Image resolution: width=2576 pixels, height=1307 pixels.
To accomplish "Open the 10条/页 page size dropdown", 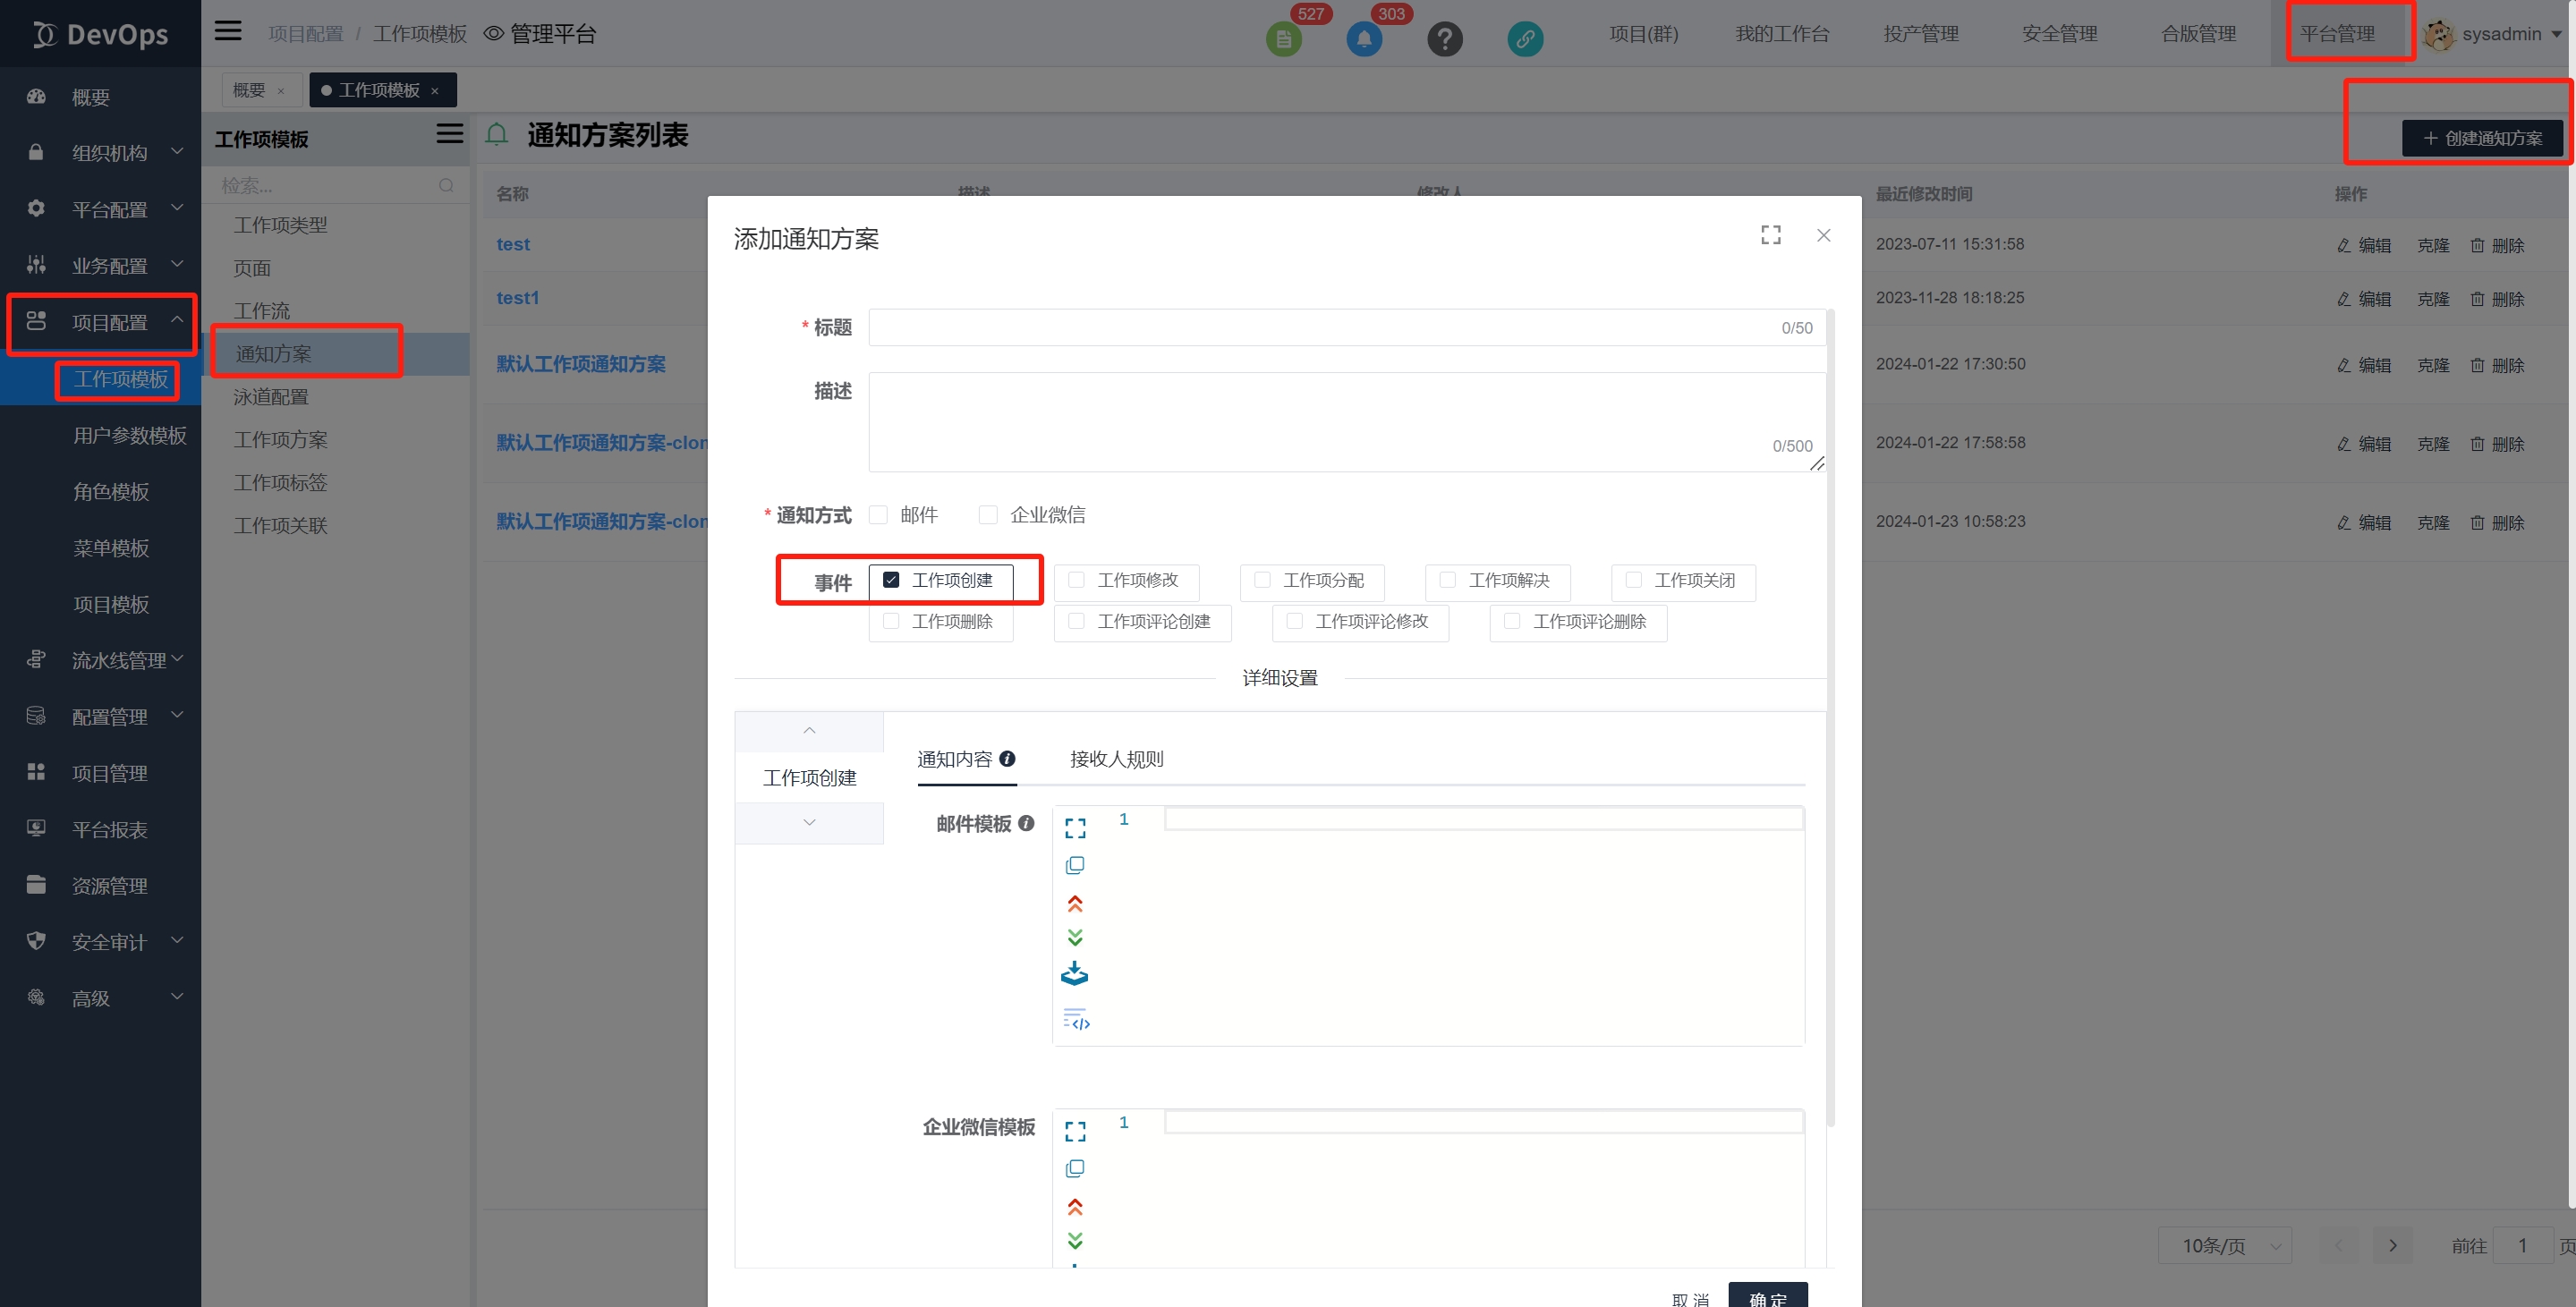I will click(x=2224, y=1245).
